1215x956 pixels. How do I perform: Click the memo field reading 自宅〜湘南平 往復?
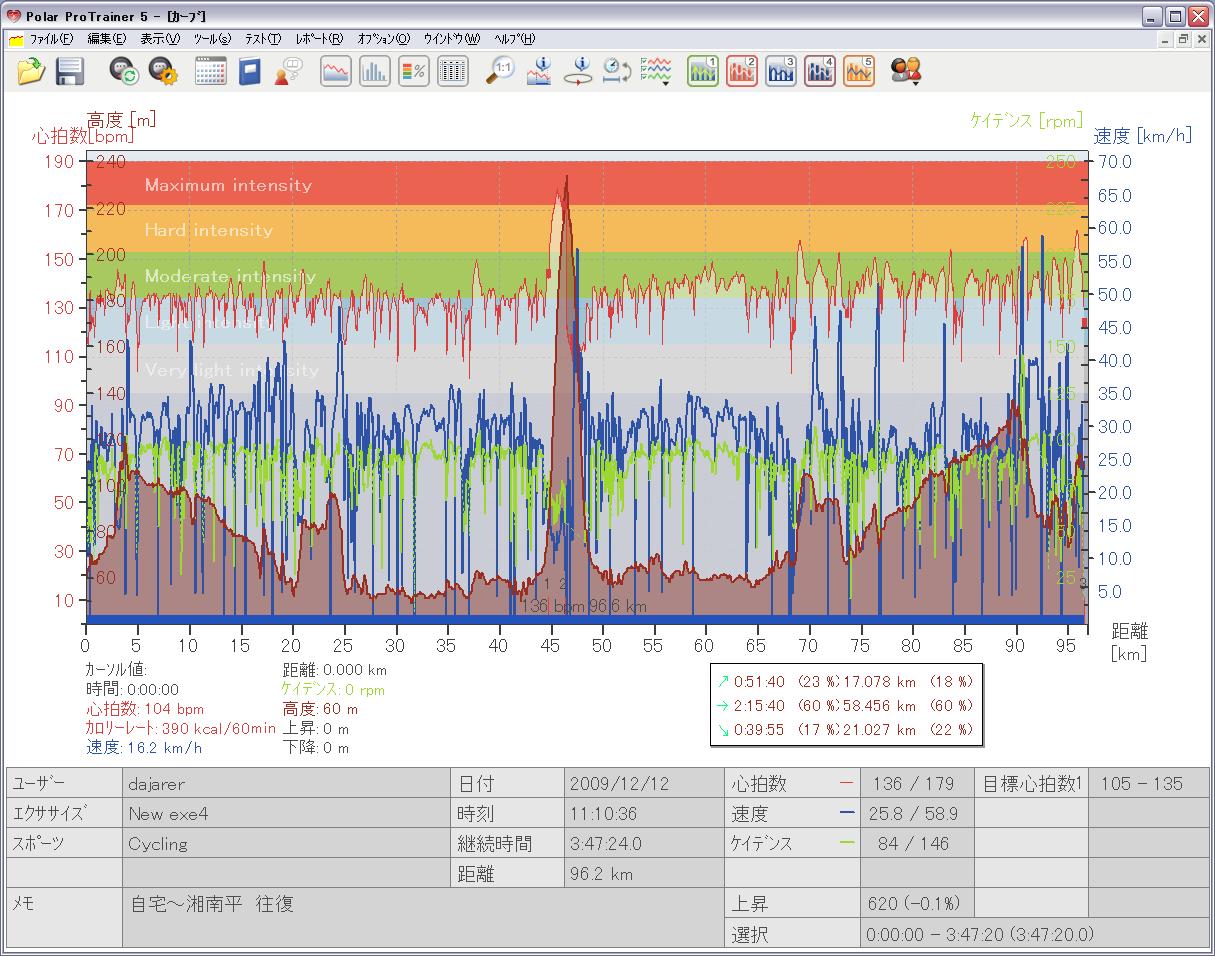[423, 917]
